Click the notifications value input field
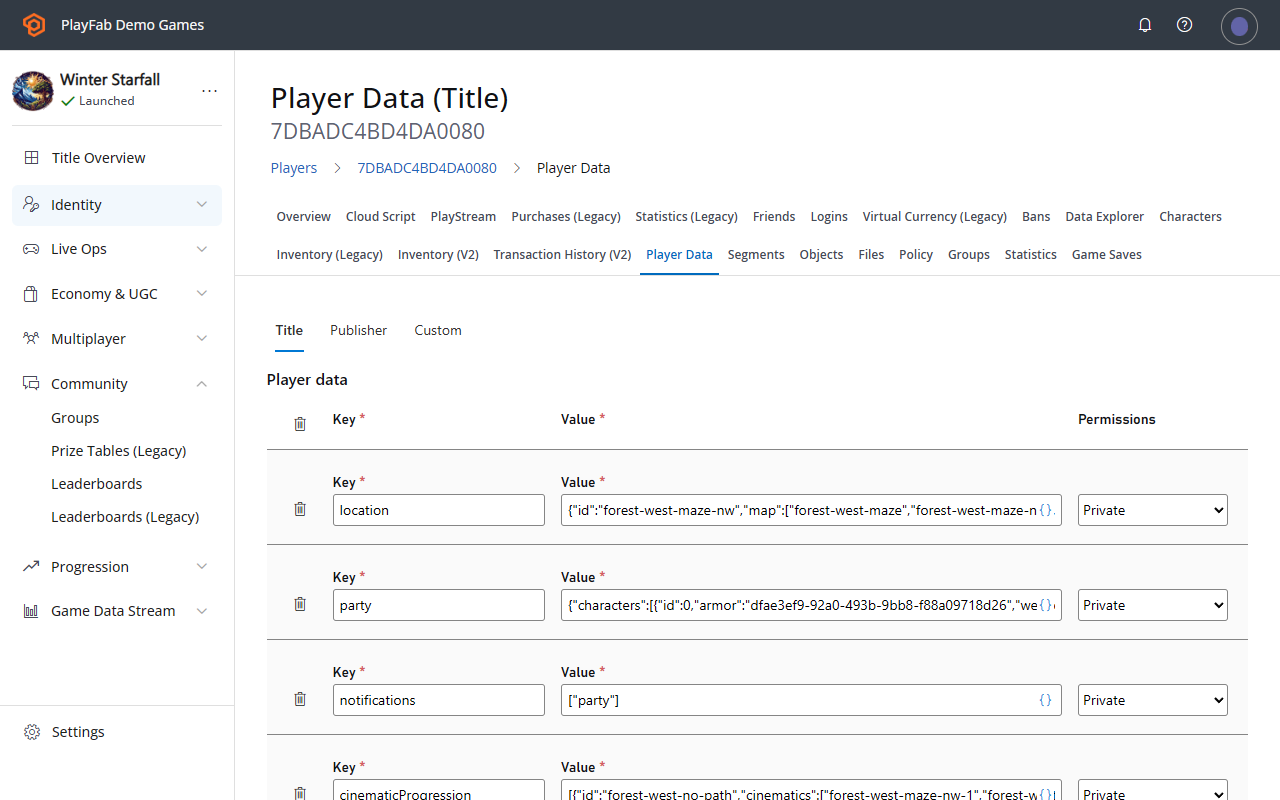Screen dimensions: 1280x800 pyautogui.click(x=811, y=700)
